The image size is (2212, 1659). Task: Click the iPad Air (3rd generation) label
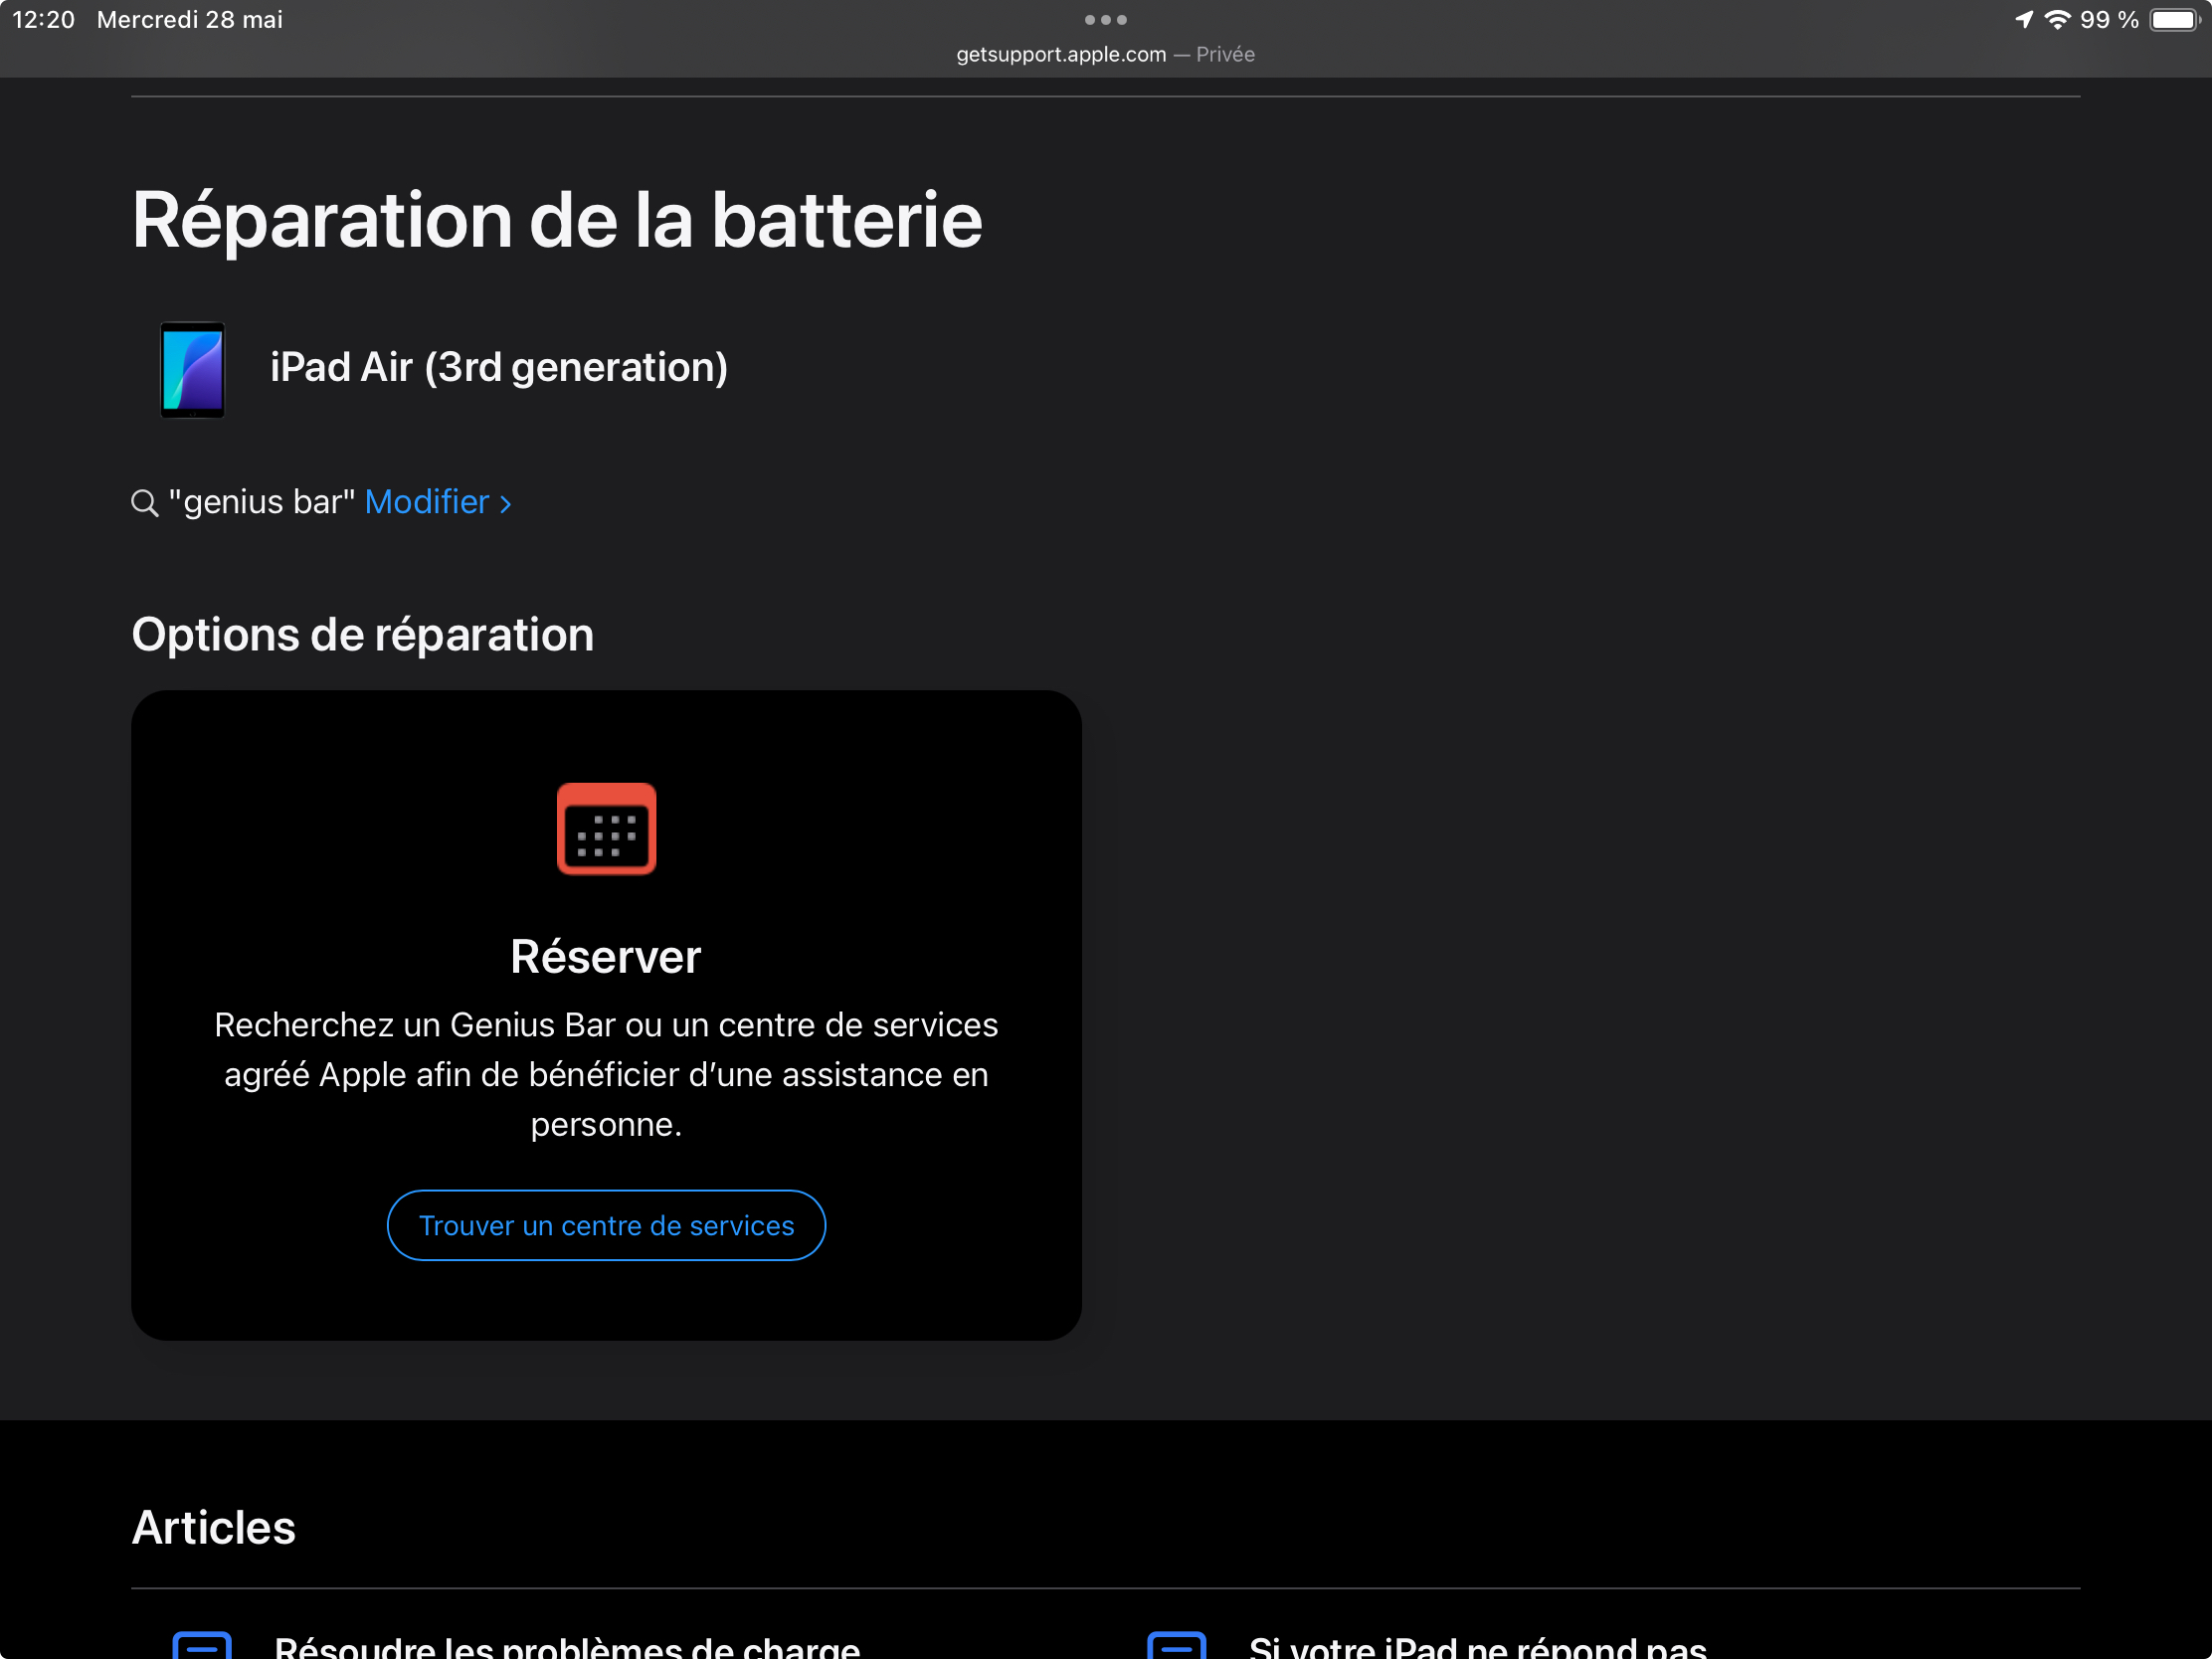click(499, 367)
